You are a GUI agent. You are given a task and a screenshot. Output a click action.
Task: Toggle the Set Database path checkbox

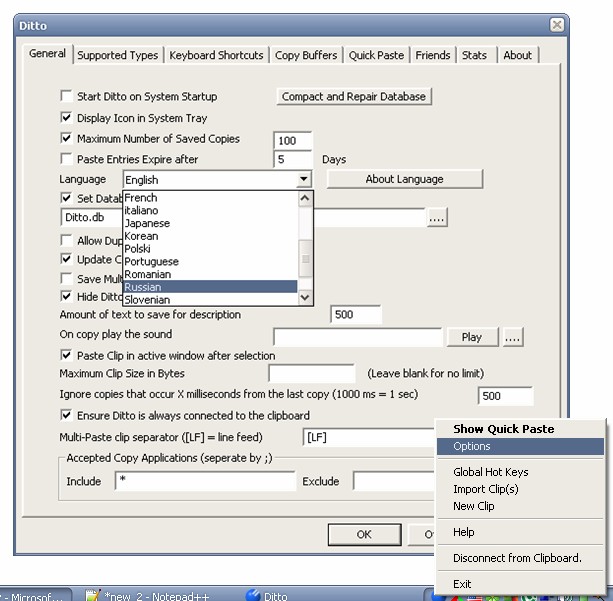(66, 198)
